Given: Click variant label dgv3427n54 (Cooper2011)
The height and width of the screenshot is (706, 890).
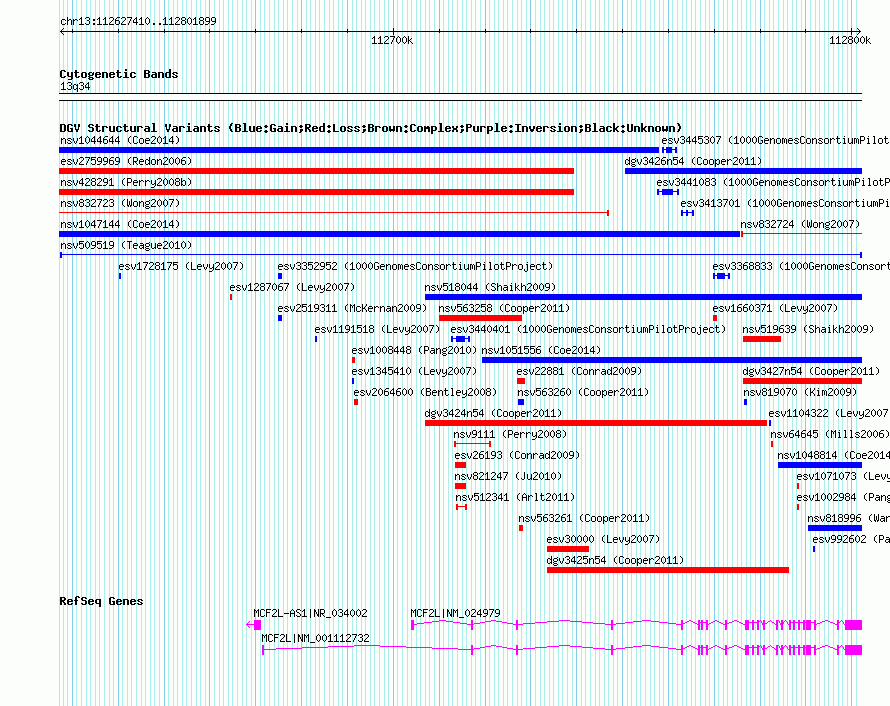Looking at the screenshot, I should coord(811,371).
